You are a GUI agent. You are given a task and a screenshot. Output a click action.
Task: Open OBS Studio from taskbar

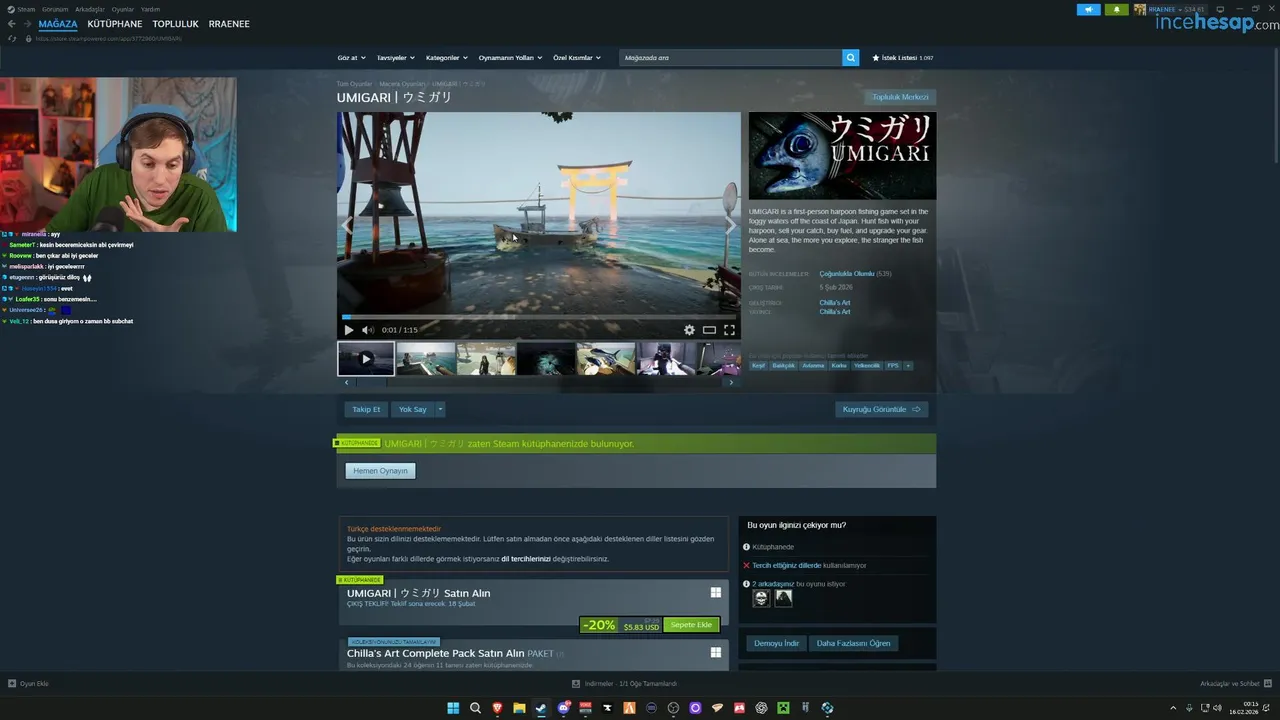673,708
